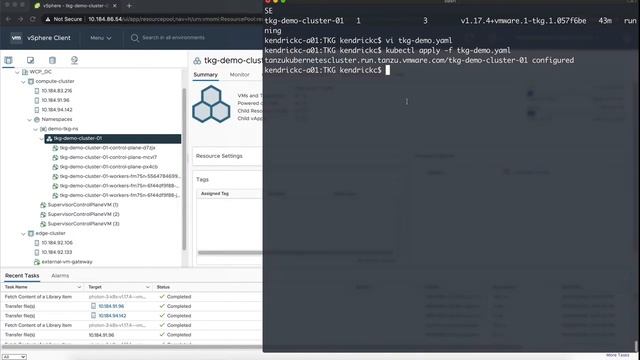640x360 pixels.
Task: Click the Not Secure warning in address bar
Action: point(64,19)
